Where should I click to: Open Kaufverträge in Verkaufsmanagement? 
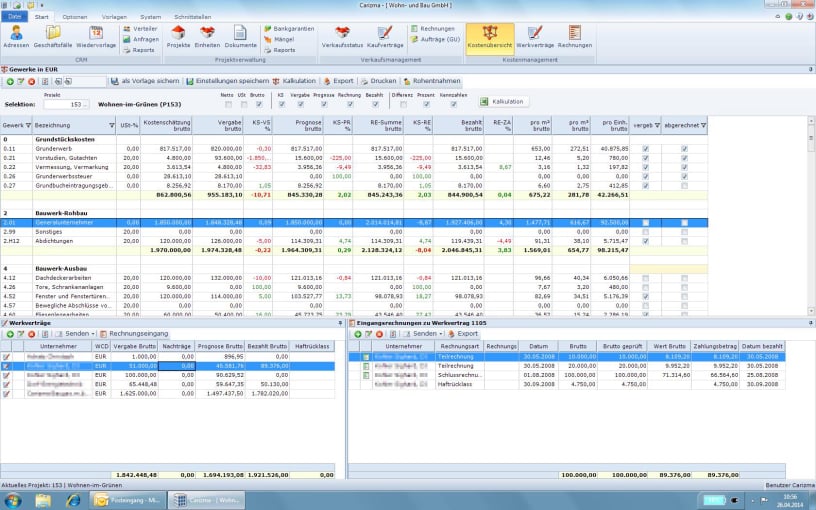click(385, 36)
